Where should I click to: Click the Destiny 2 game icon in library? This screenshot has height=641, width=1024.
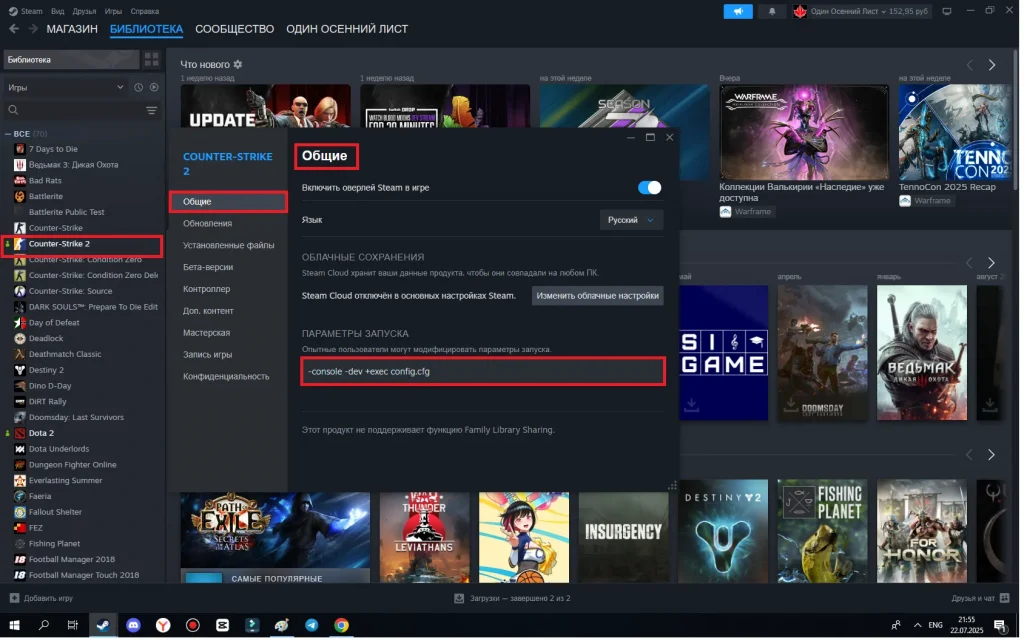[20, 369]
